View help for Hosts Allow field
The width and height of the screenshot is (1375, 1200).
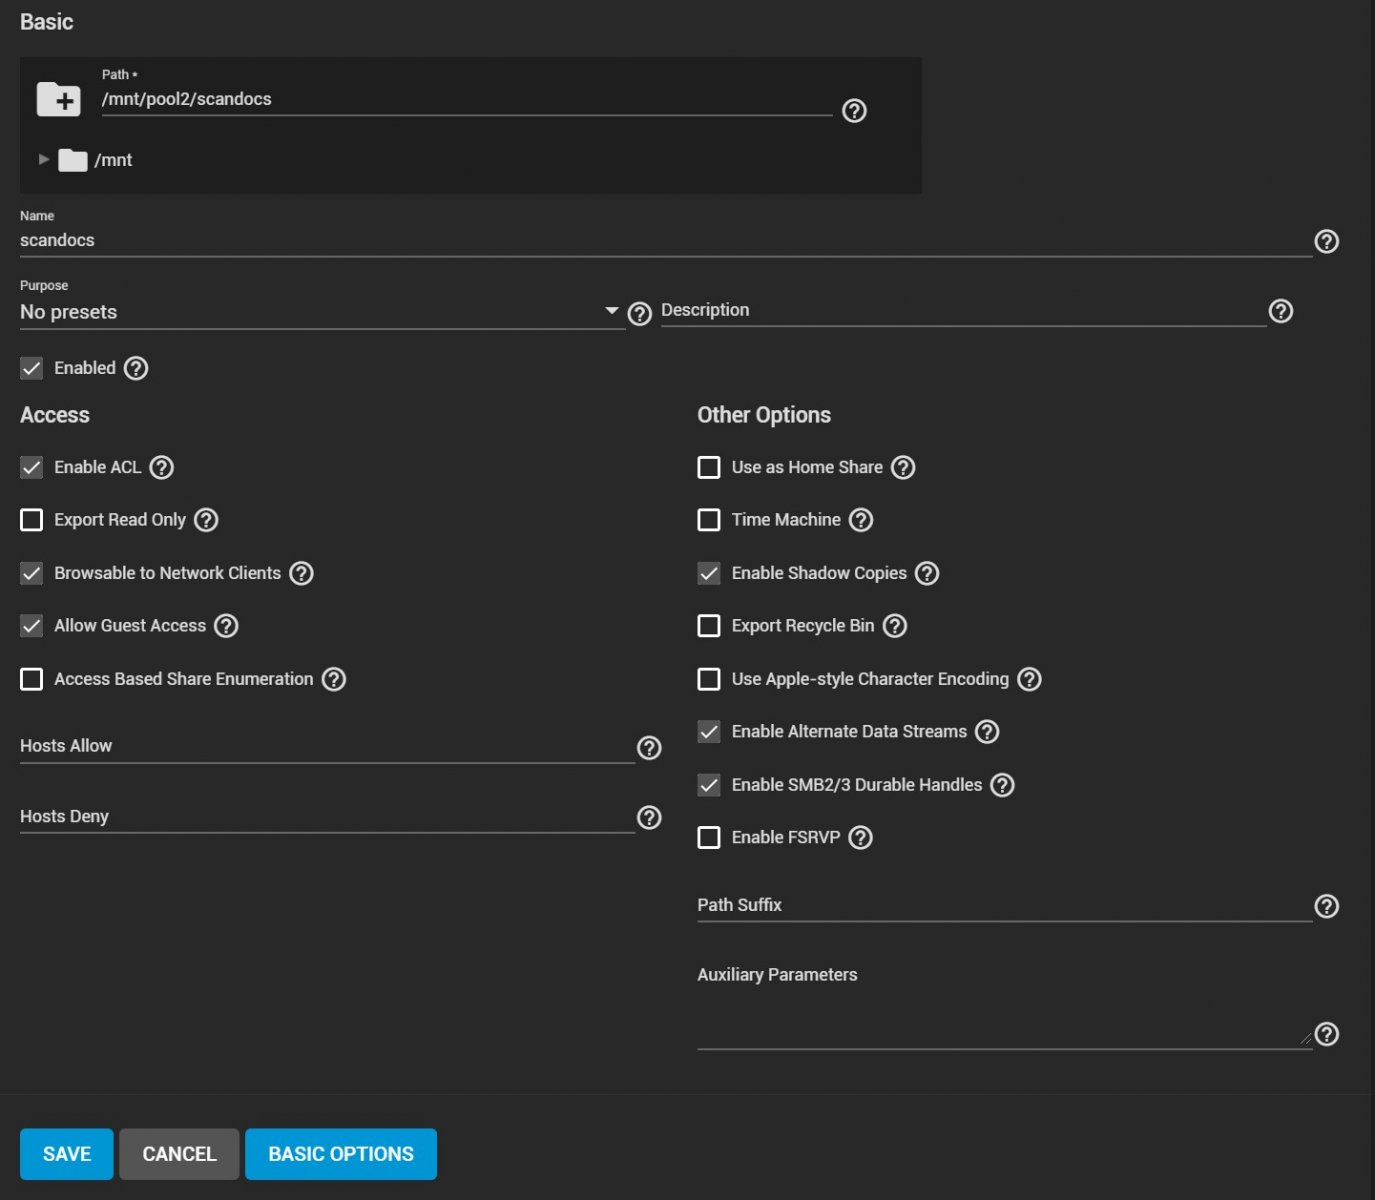649,748
